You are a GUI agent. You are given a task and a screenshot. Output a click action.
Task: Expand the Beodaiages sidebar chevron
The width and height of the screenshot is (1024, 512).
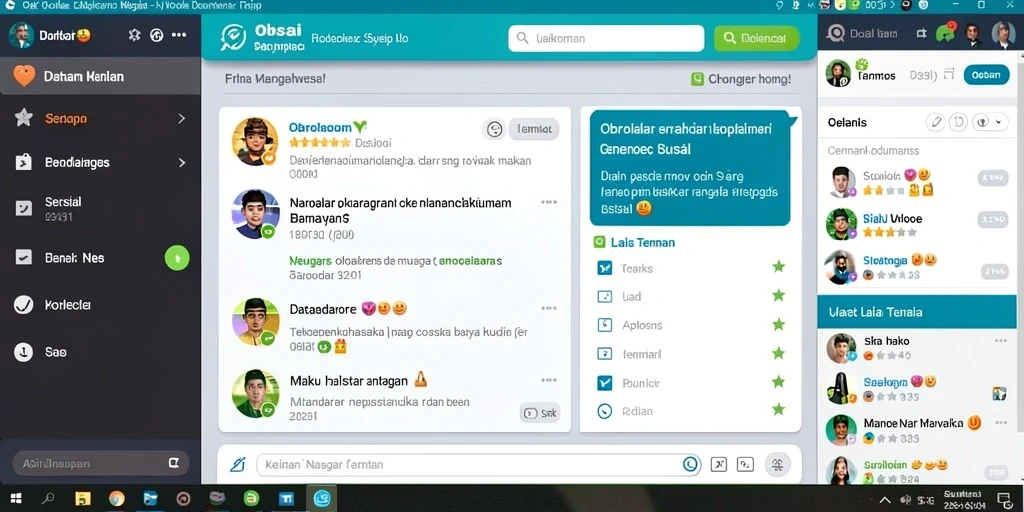182,162
